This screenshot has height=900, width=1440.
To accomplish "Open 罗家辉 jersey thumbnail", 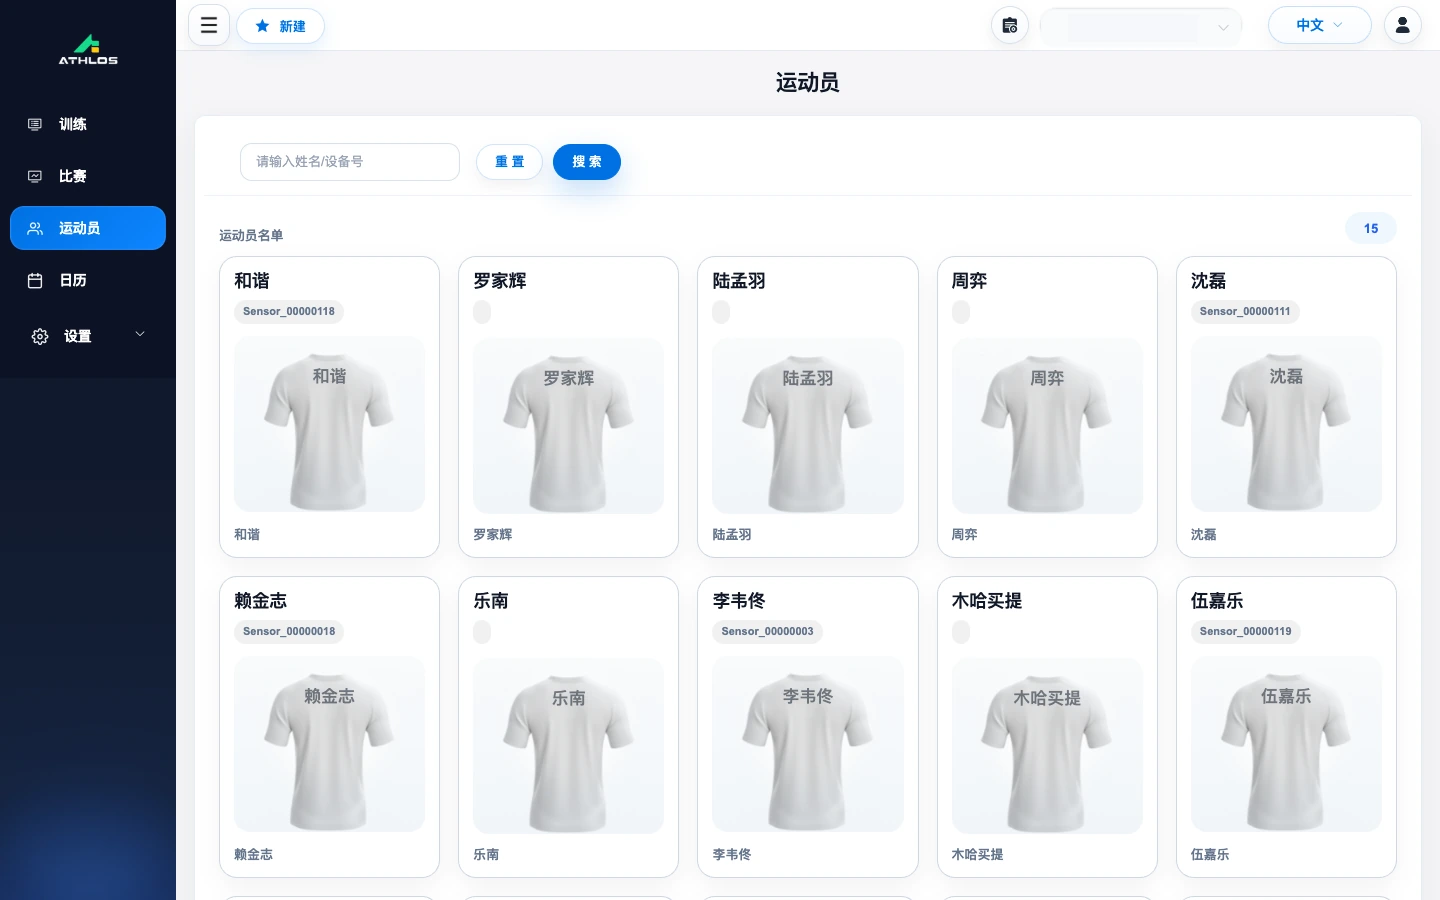I will 568,426.
